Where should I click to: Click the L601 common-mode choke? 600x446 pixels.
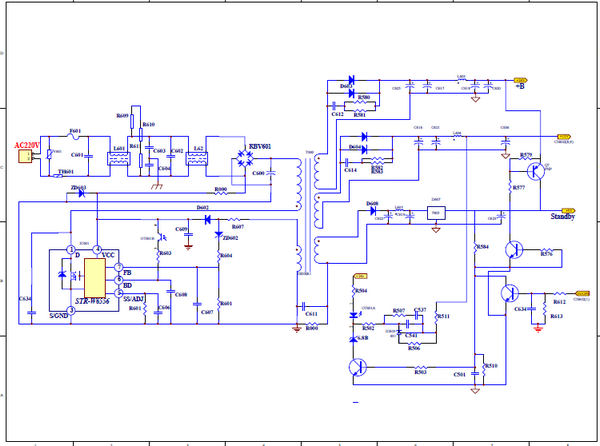121,160
